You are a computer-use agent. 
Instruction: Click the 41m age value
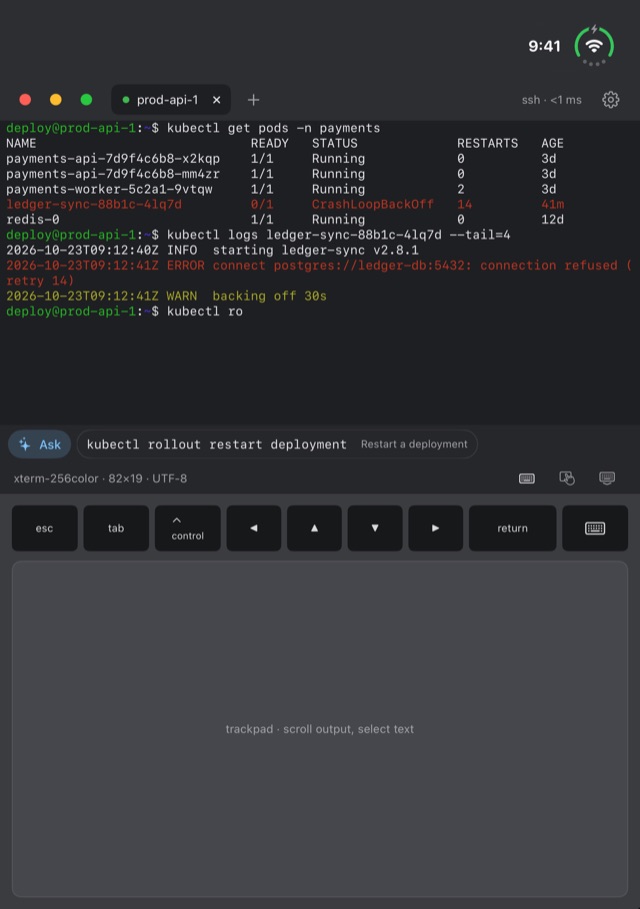pyautogui.click(x=552, y=204)
